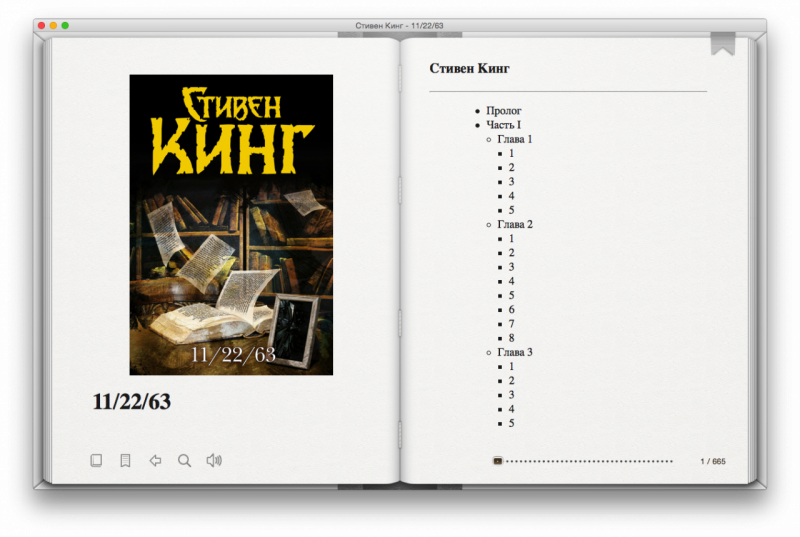Click the 11/22/63 title below the cover
Image resolution: width=800 pixels, height=537 pixels.
[x=131, y=402]
